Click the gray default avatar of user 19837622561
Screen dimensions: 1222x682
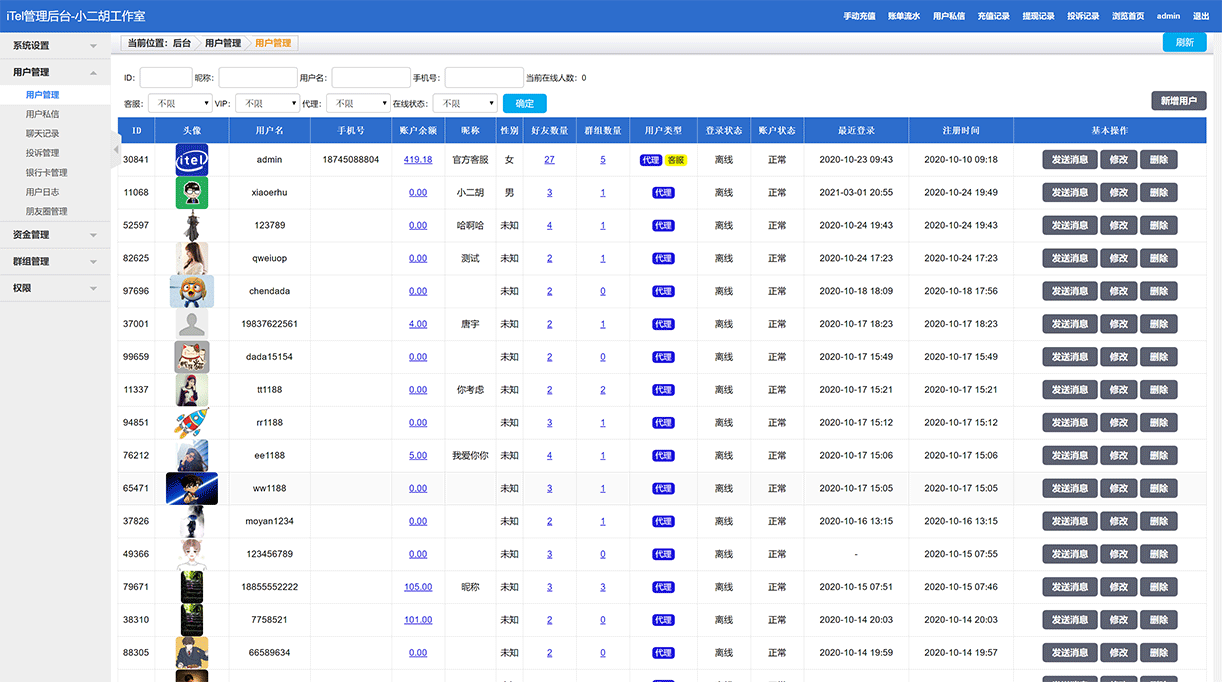(191, 324)
